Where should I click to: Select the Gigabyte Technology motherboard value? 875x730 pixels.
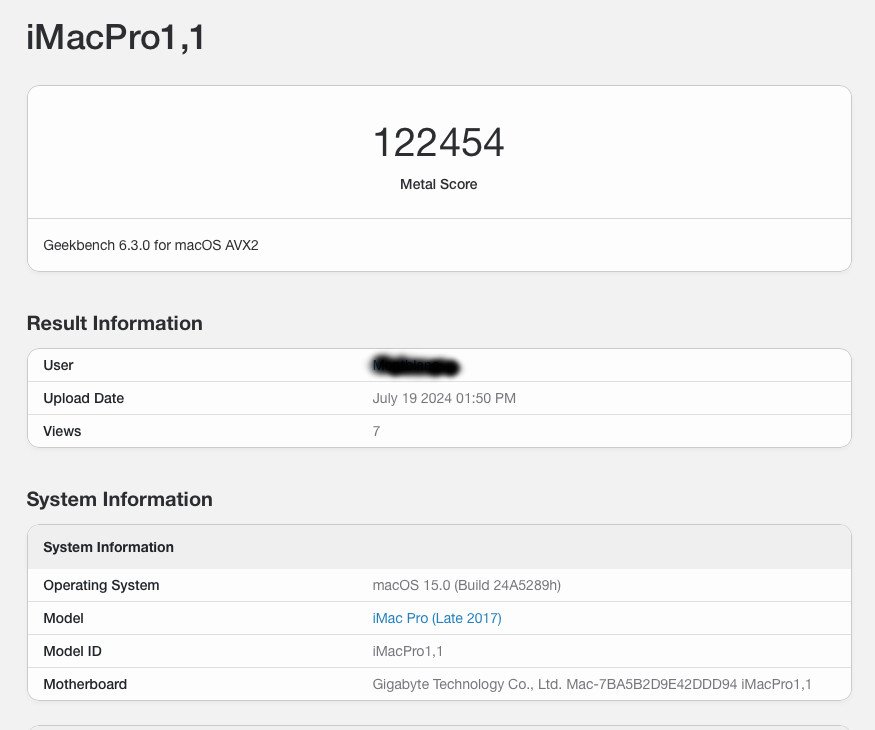(592, 684)
